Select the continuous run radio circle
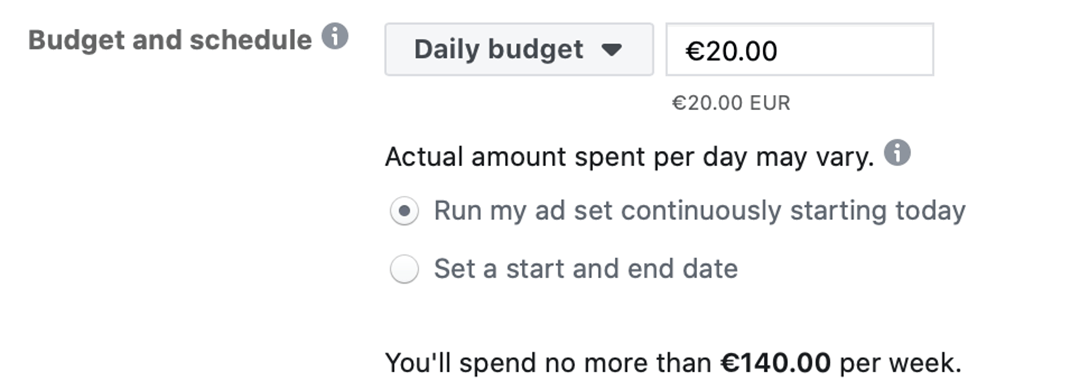Image resolution: width=1089 pixels, height=390 pixels. click(x=404, y=211)
